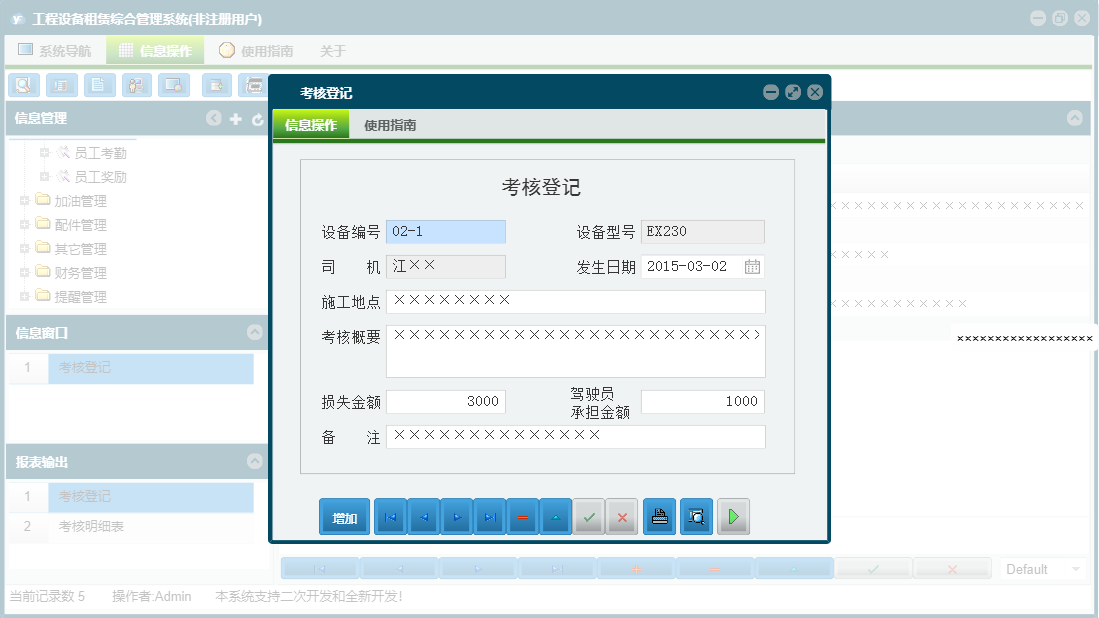Cancel edits with the red X button
1099x618 pixels.
[x=622, y=517]
